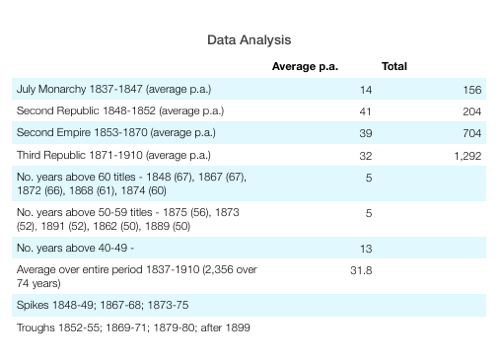Click the July Monarchy total cell 156
The width and height of the screenshot is (500, 363).
[472, 90]
